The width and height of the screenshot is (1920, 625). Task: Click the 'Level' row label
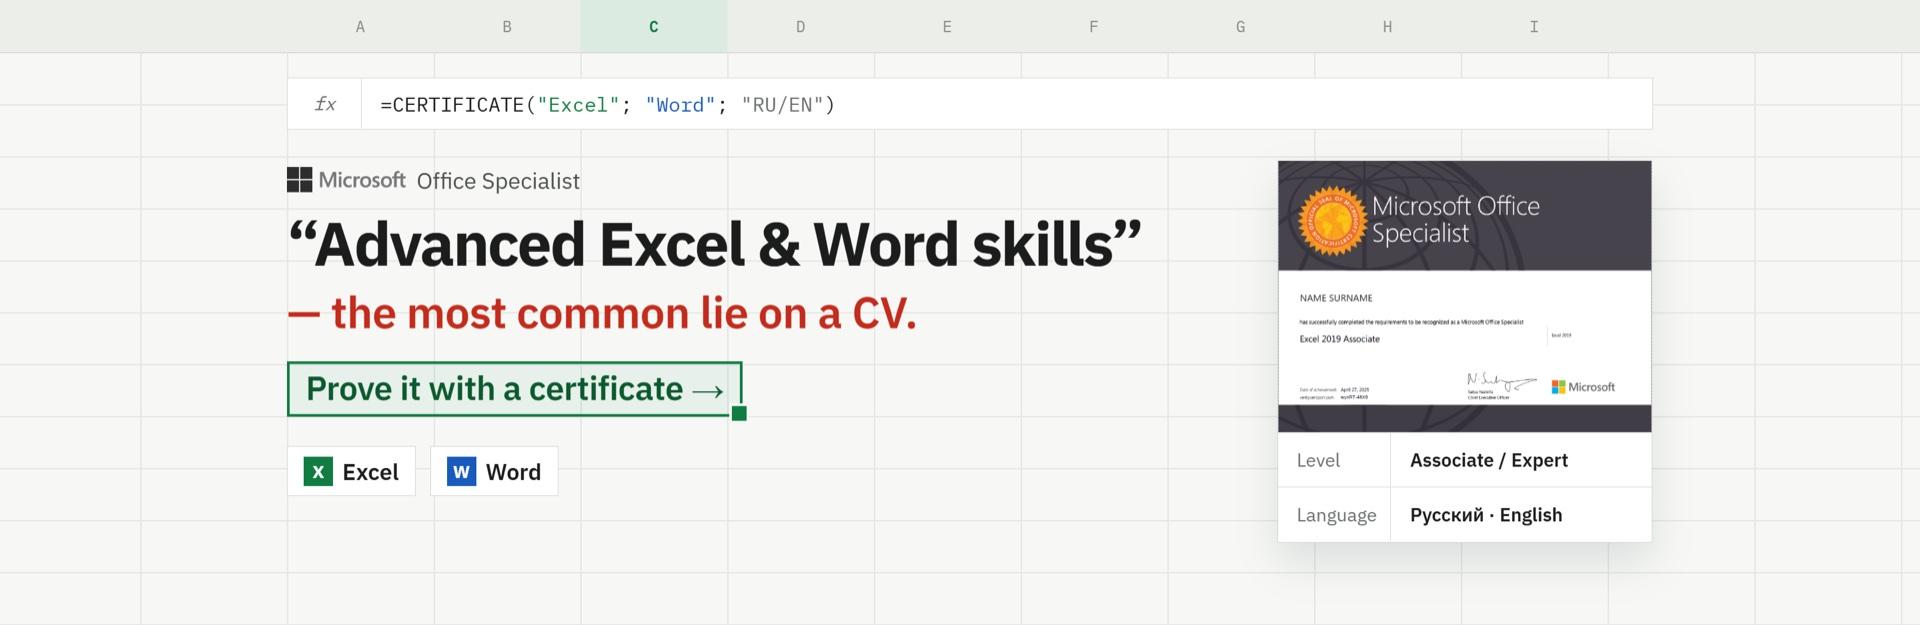pyautogui.click(x=1318, y=460)
